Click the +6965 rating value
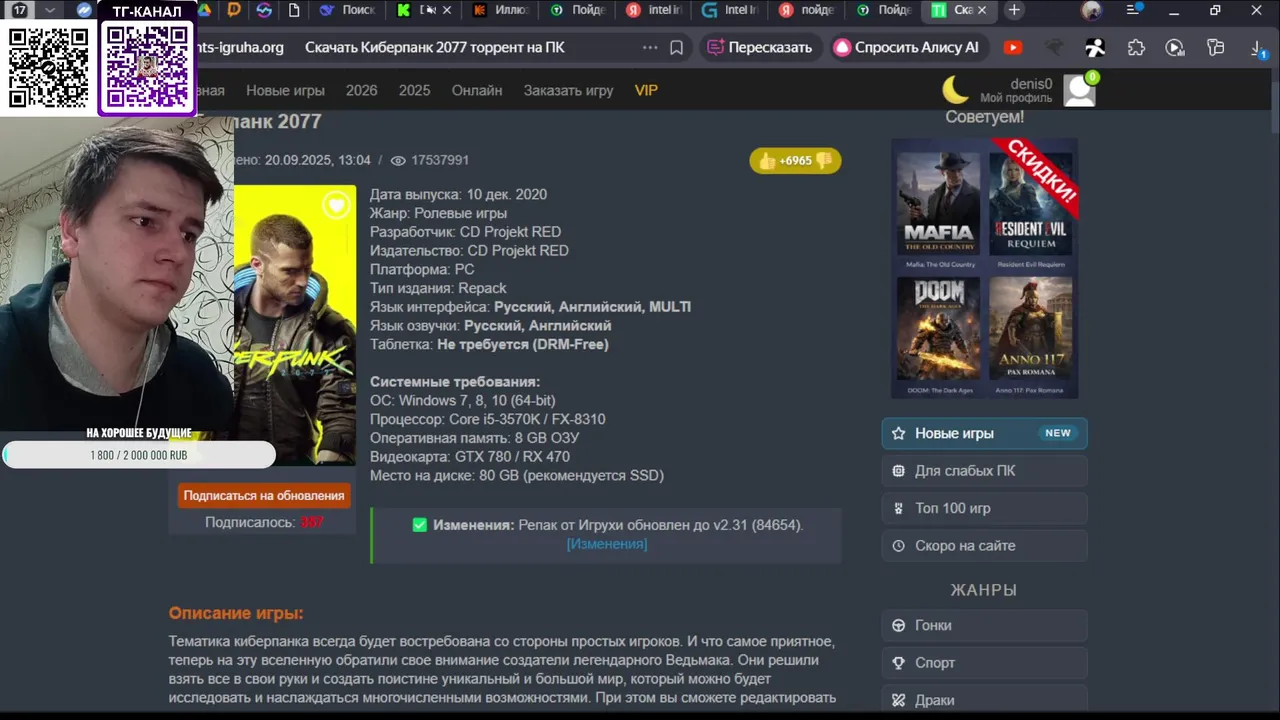Viewport: 1280px width, 720px height. (x=796, y=161)
